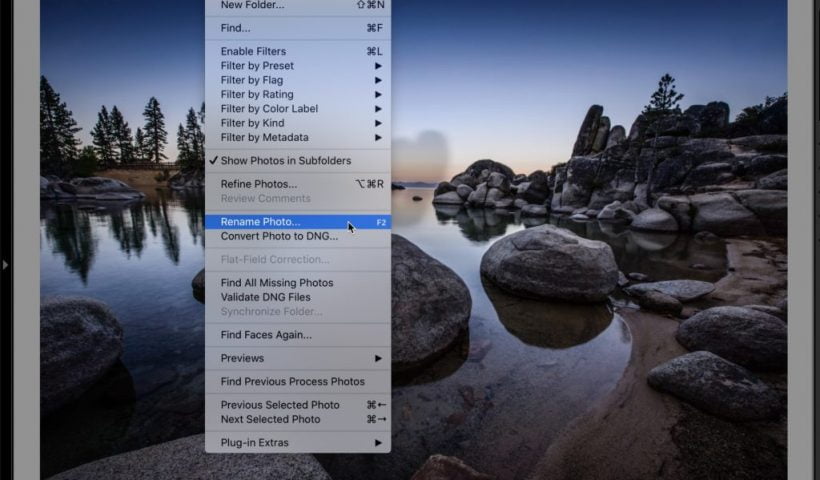The image size is (820, 480).
Task: Enable Filters from the menu
Action: click(253, 52)
